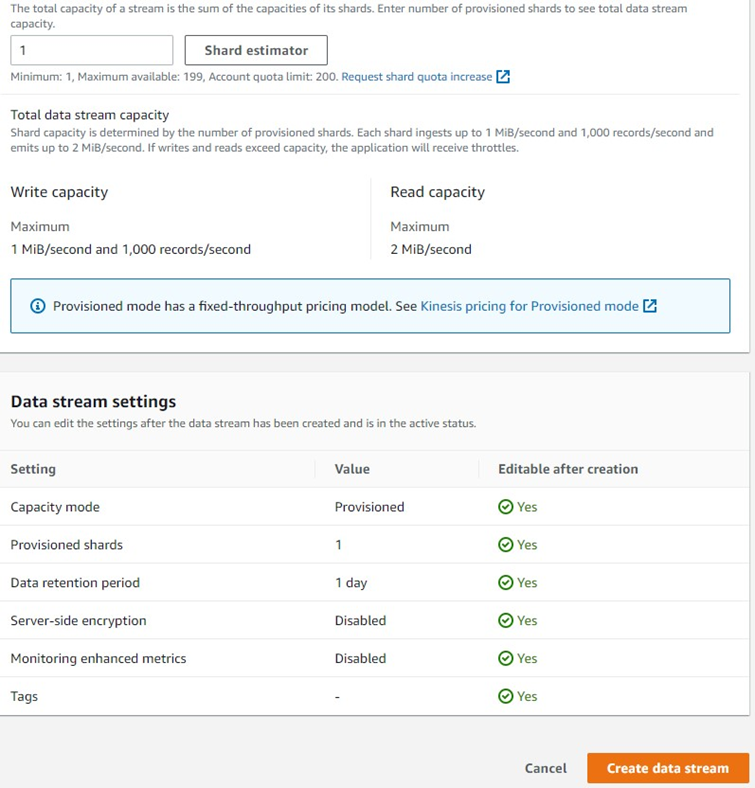The image size is (755, 788).
Task: Click the green check icon in Server-side encryption row
Action: 506,621
